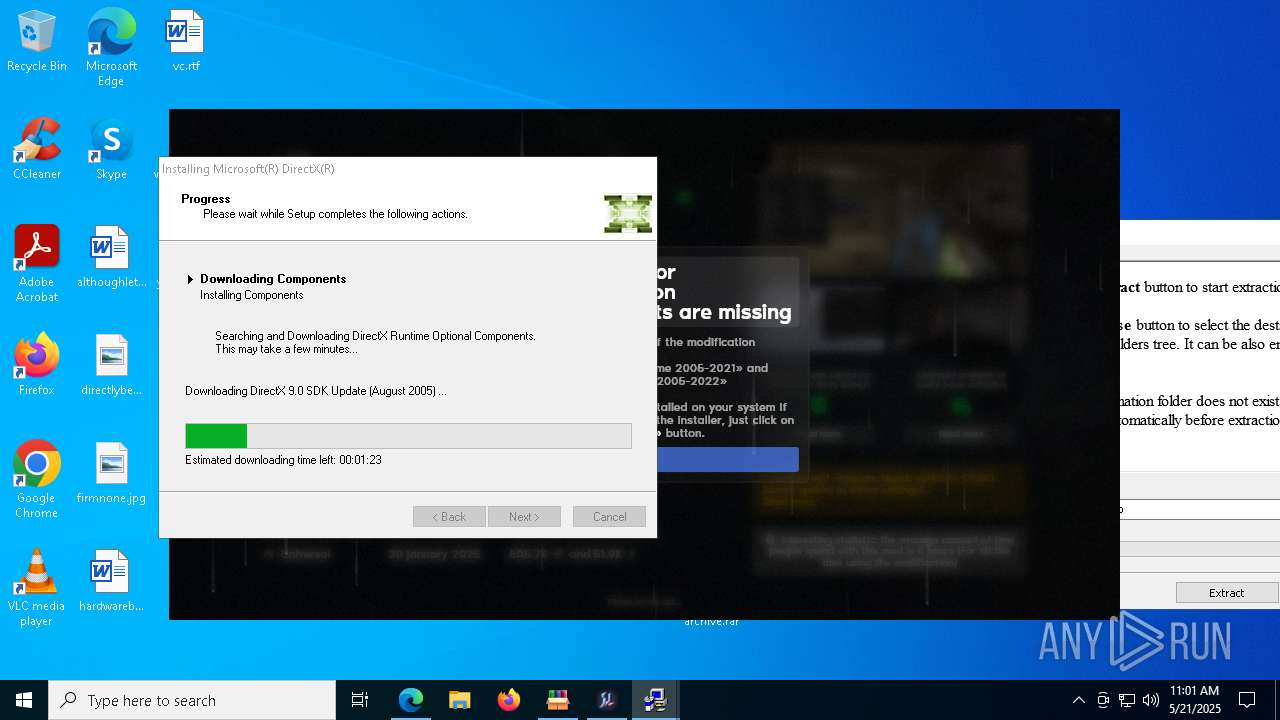Click the Installing Components step
1280x720 pixels.
(x=251, y=295)
